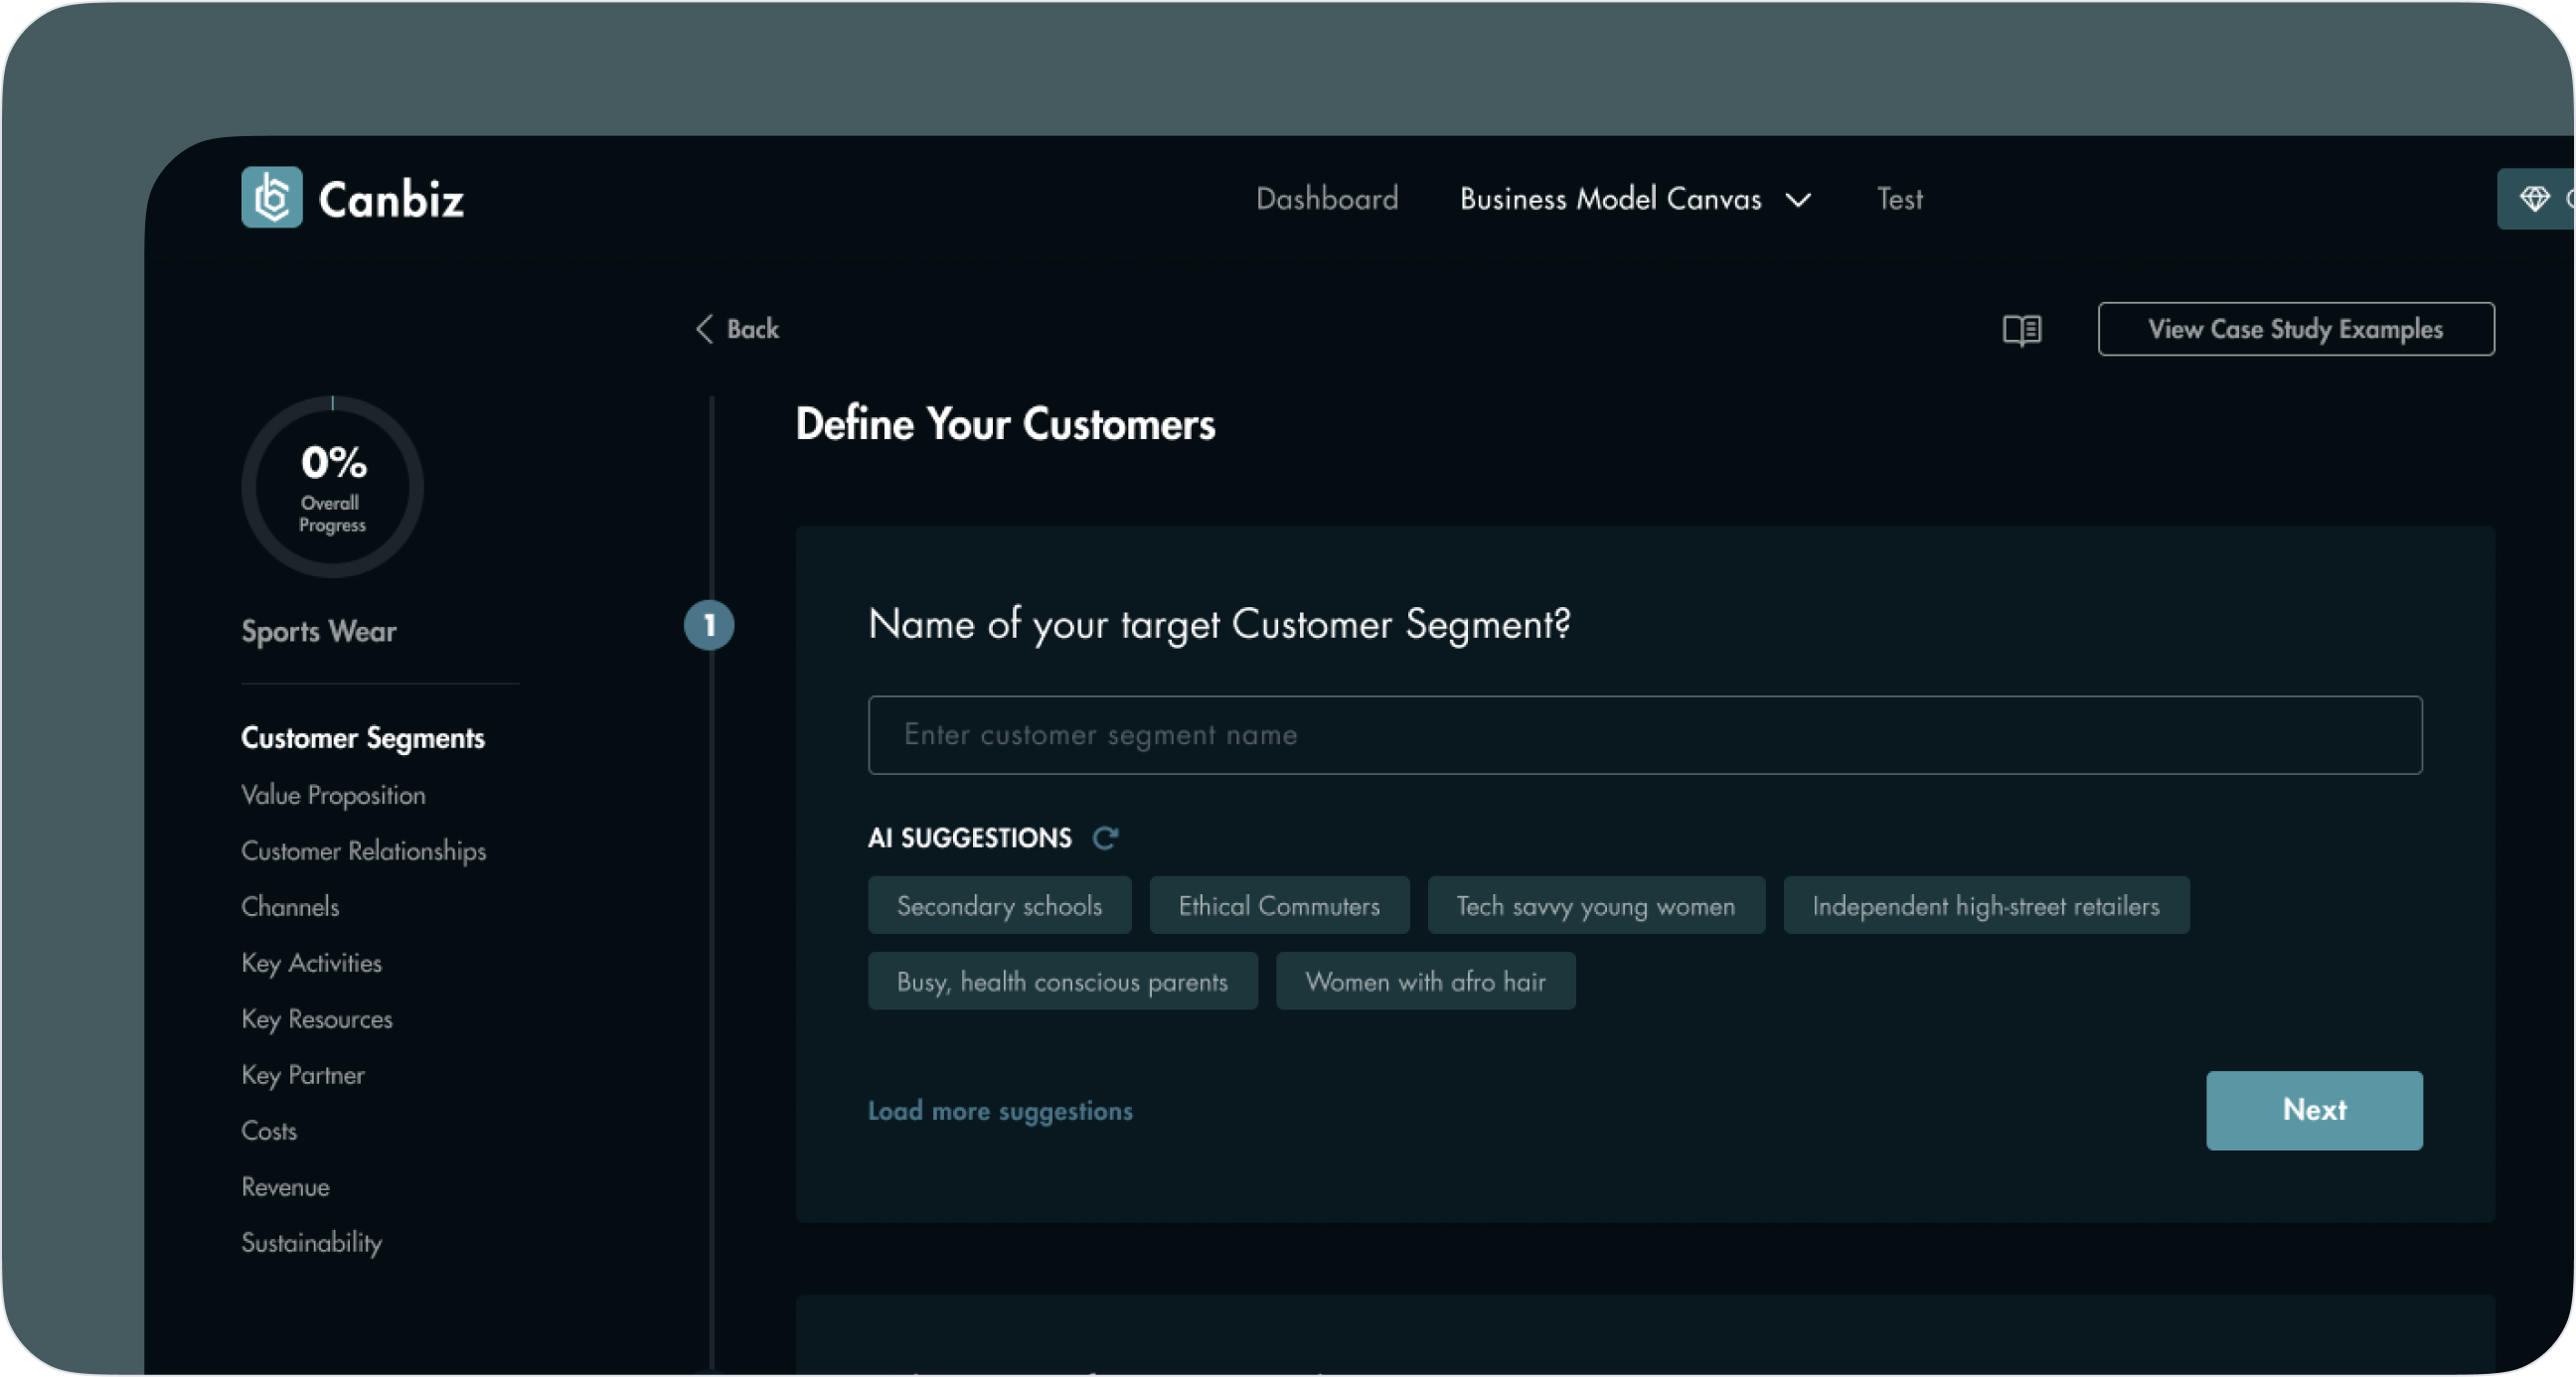Screen dimensions: 2576x1377
Task: Choose Tech savvy young women suggestion
Action: pos(1595,906)
